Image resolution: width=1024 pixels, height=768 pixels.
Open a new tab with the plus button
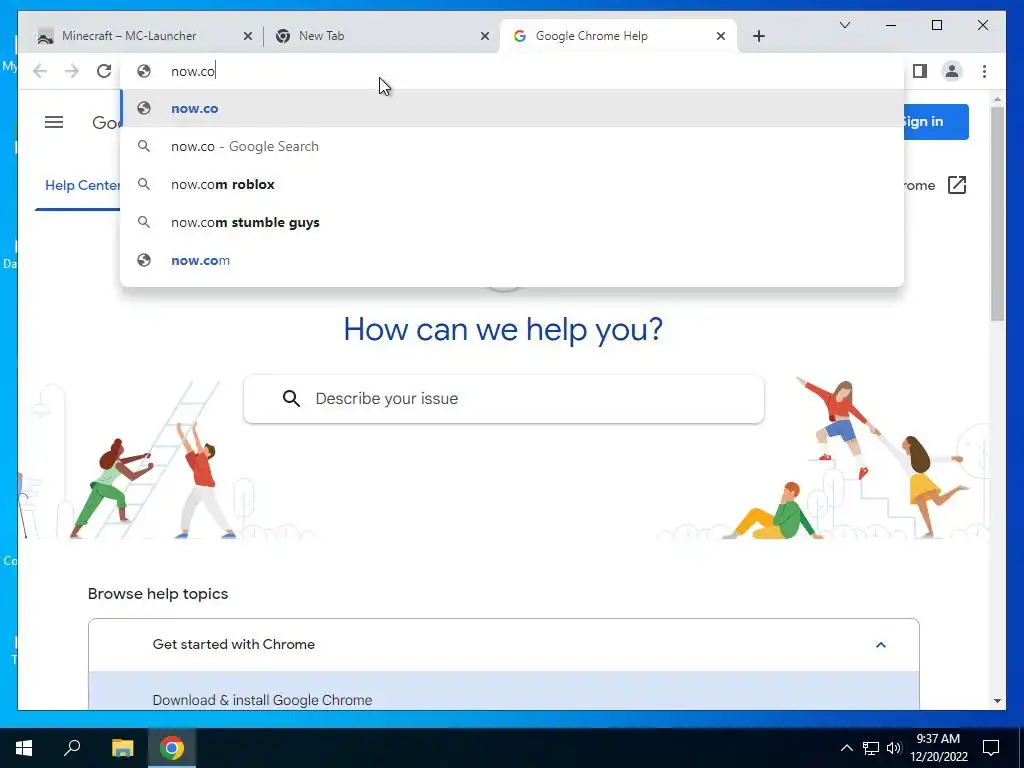[759, 37]
